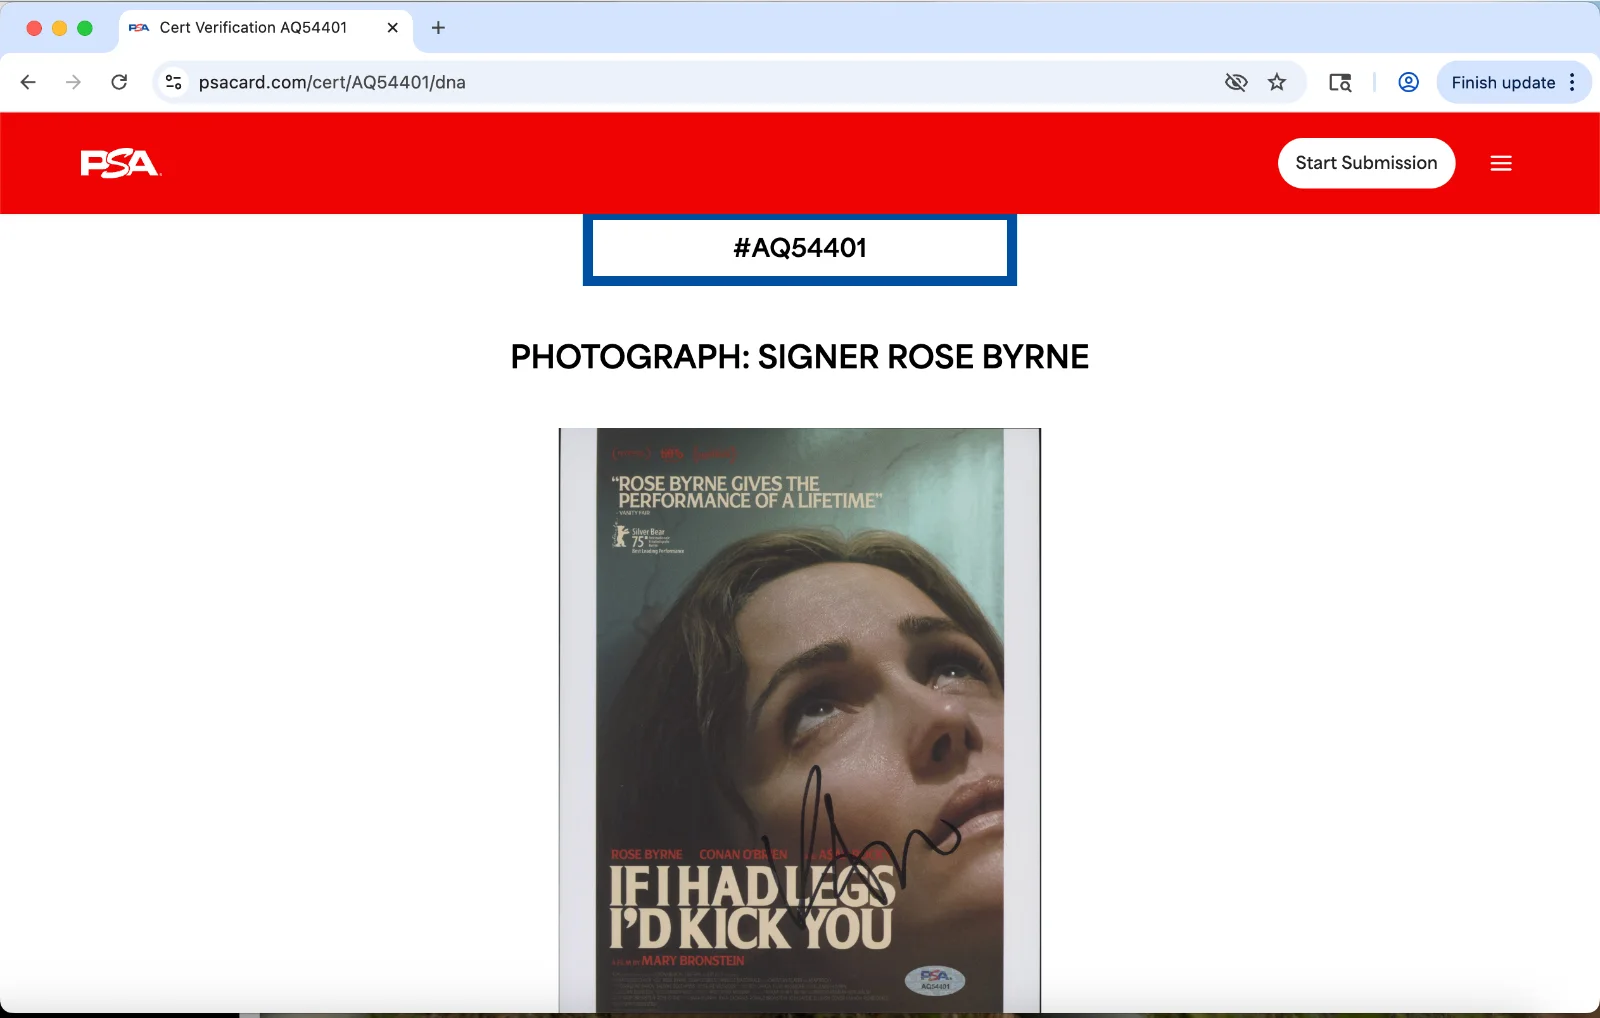Image resolution: width=1600 pixels, height=1018 pixels.
Task: Open a new browser tab
Action: point(438,28)
